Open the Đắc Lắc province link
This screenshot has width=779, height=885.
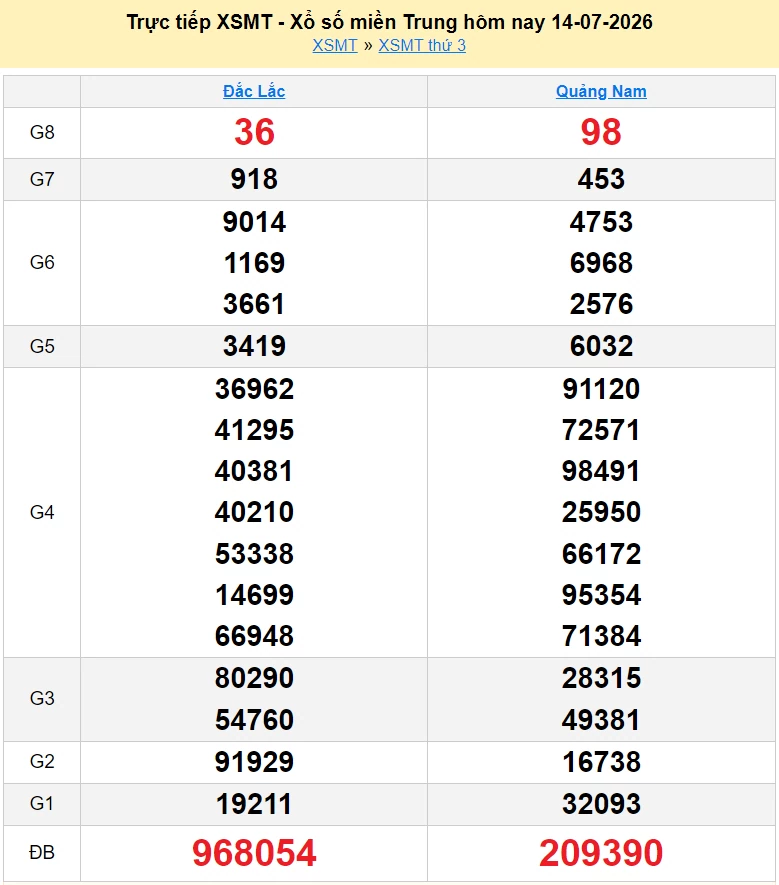[254, 91]
